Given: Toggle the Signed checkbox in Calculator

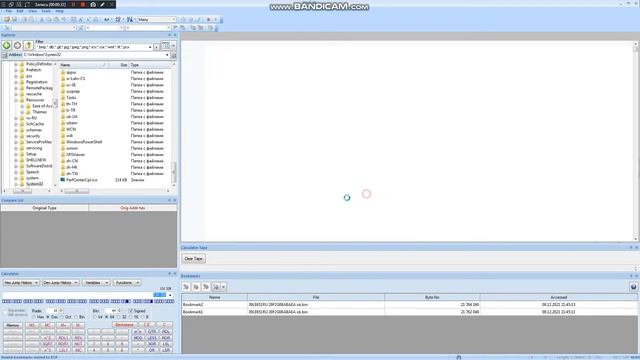Looking at the screenshot, I should (131, 311).
